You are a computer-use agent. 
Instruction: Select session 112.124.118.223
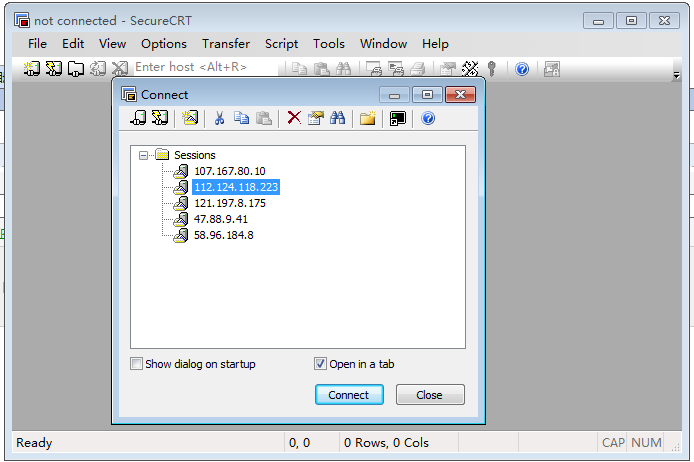coord(236,187)
